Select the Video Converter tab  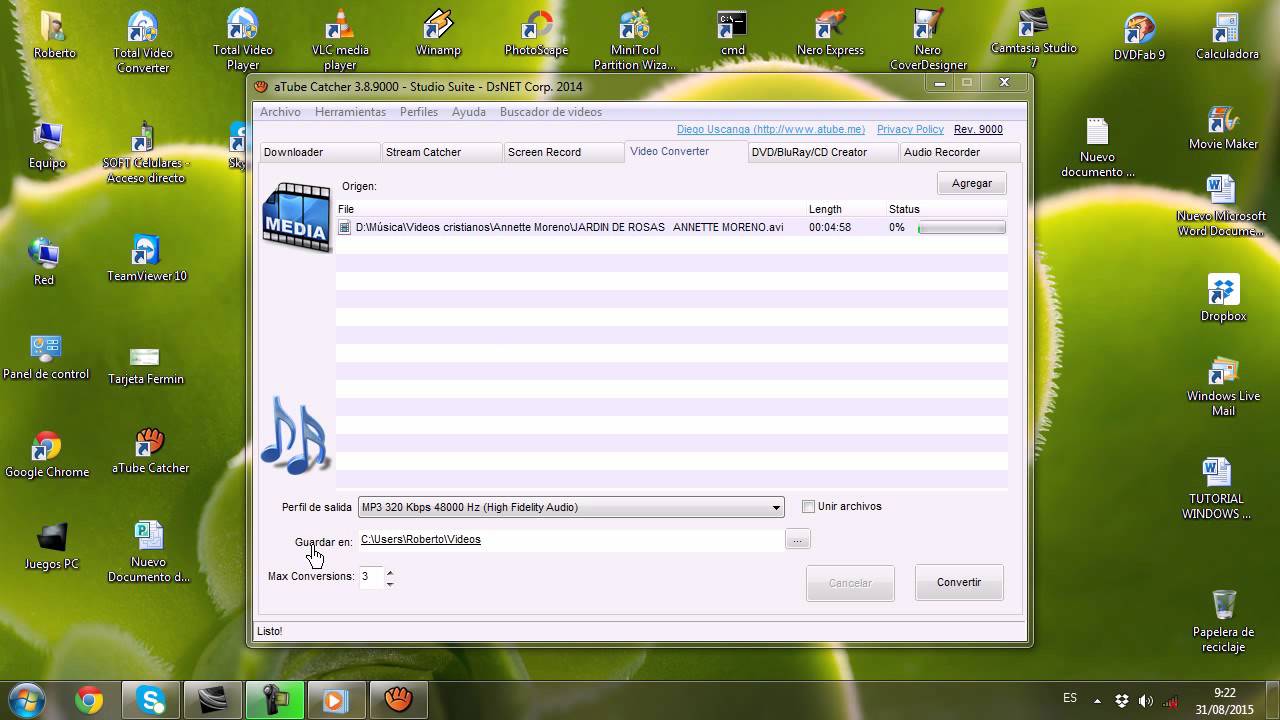coord(686,151)
